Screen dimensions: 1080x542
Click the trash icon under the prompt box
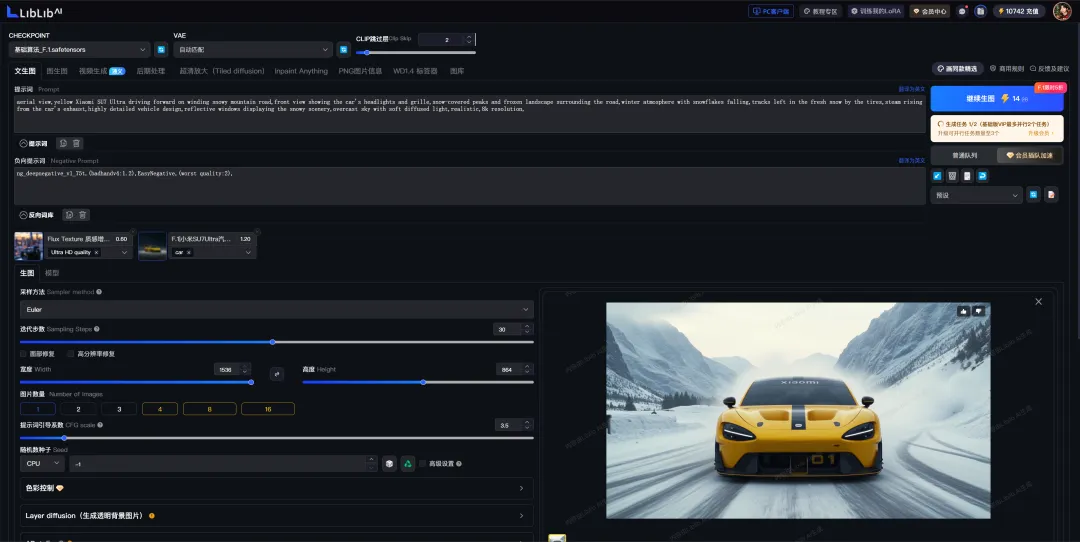pyautogui.click(x=76, y=143)
